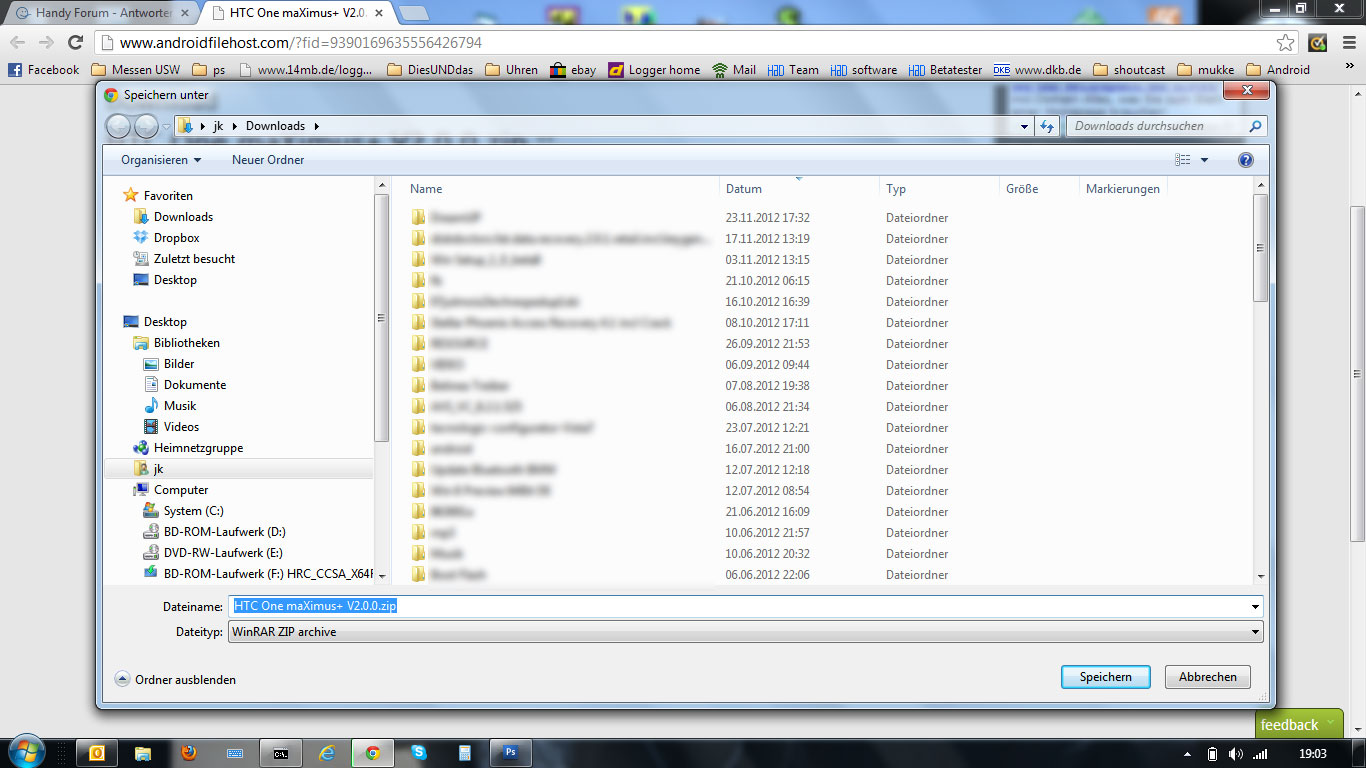Change view using the view icon button
This screenshot has width=1366, height=768.
point(1183,160)
